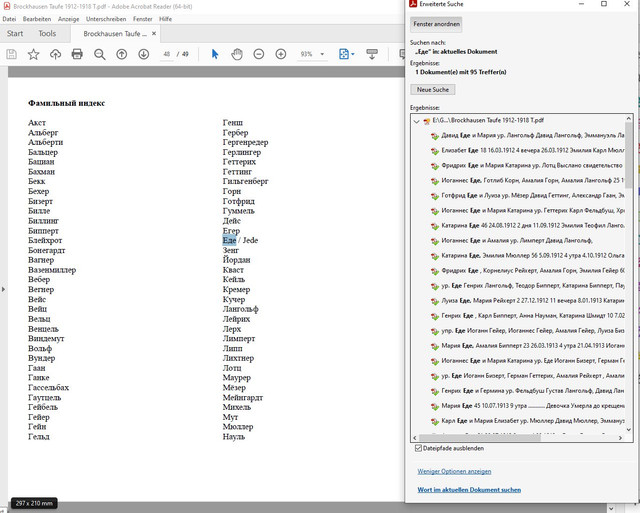Click the Neue Suche button

tap(433, 89)
